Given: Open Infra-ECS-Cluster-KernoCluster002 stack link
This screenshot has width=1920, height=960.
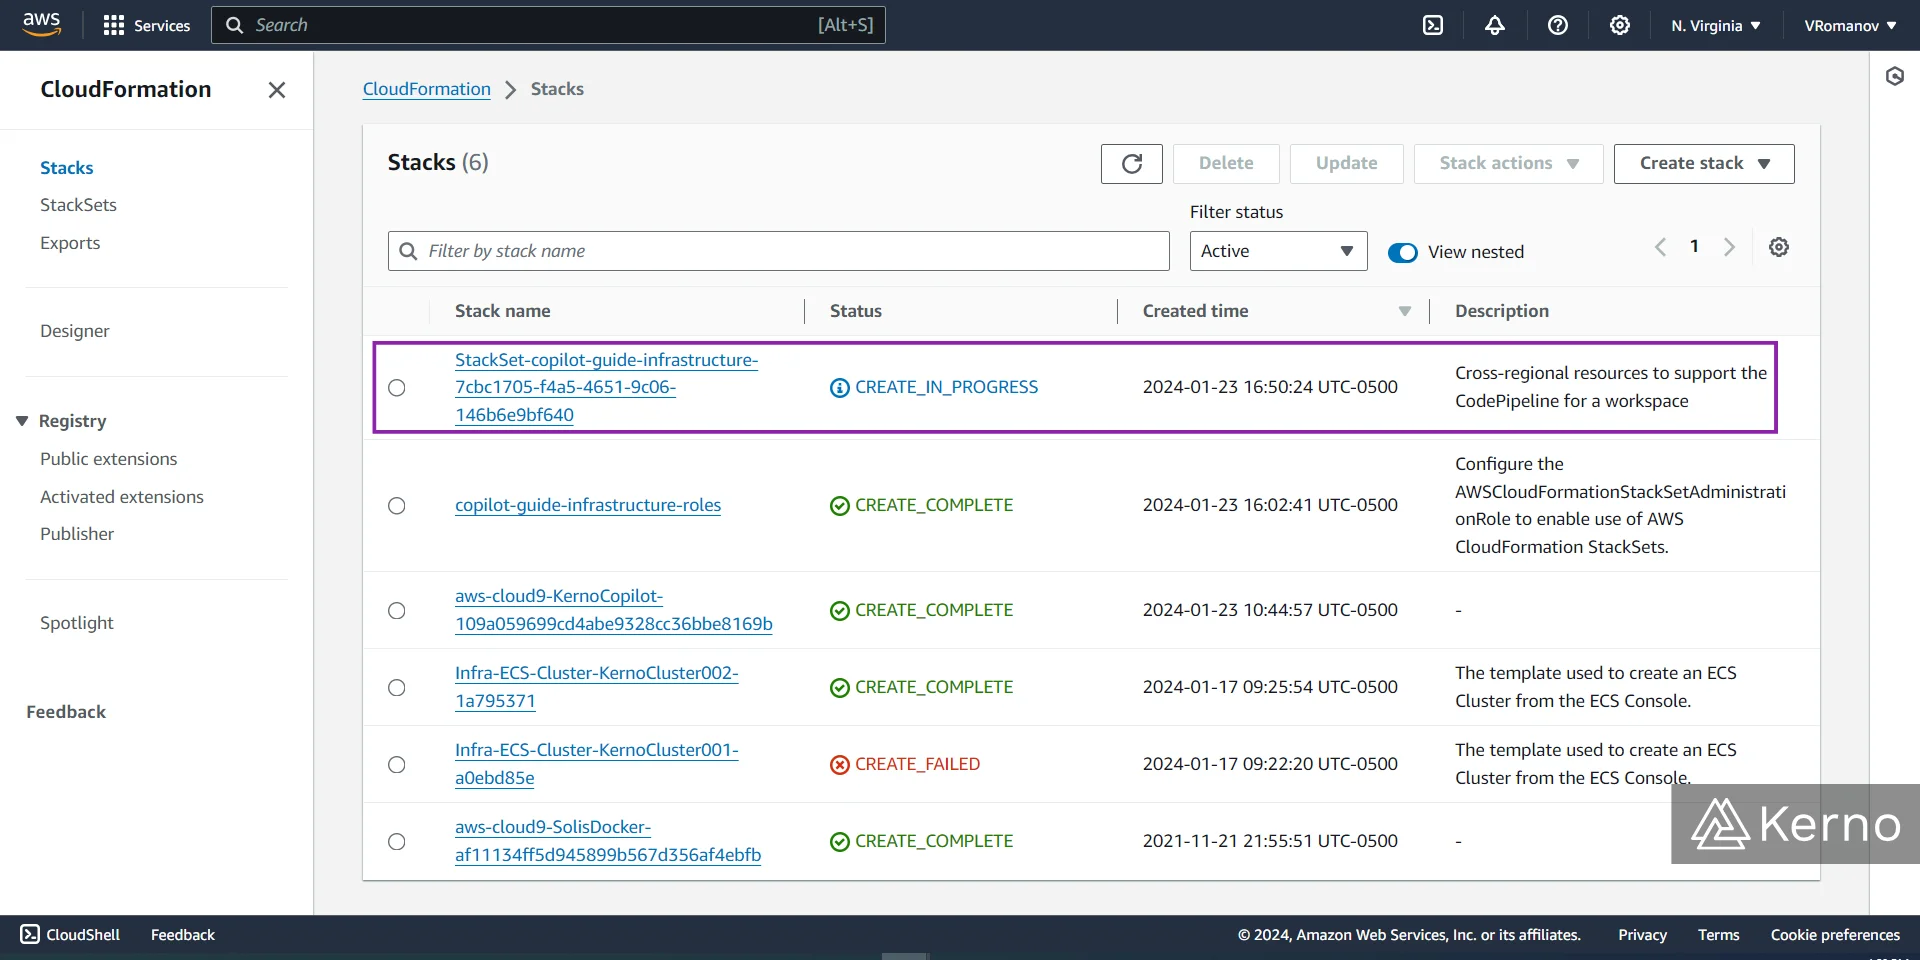Looking at the screenshot, I should [x=597, y=688].
